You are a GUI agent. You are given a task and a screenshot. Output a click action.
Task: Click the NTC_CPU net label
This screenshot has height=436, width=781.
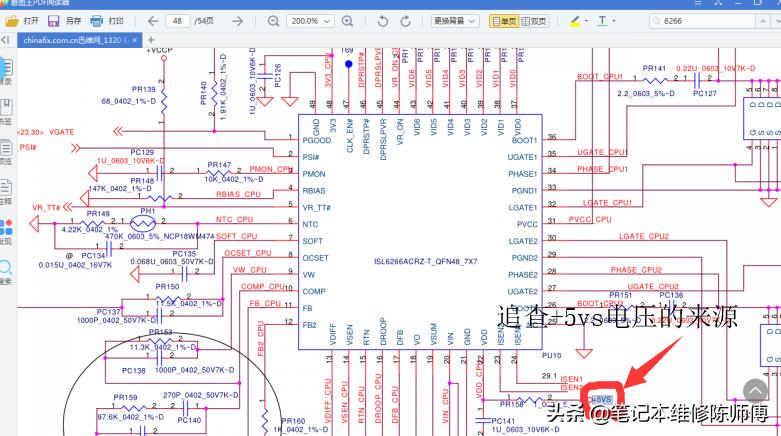tap(234, 219)
